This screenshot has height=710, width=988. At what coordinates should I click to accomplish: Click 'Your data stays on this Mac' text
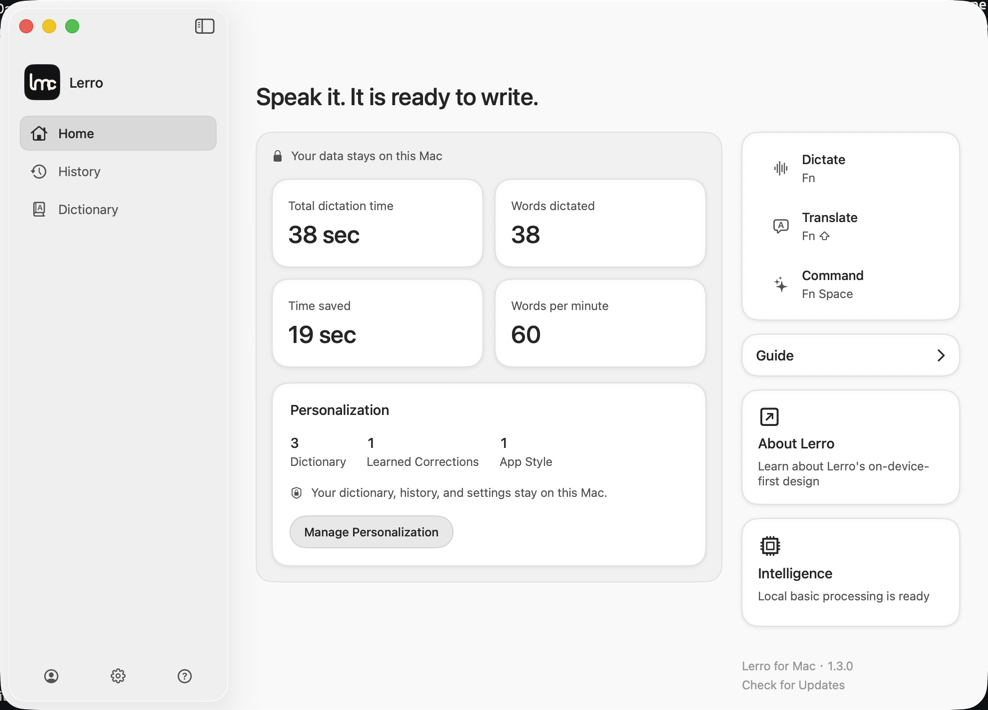(x=367, y=156)
